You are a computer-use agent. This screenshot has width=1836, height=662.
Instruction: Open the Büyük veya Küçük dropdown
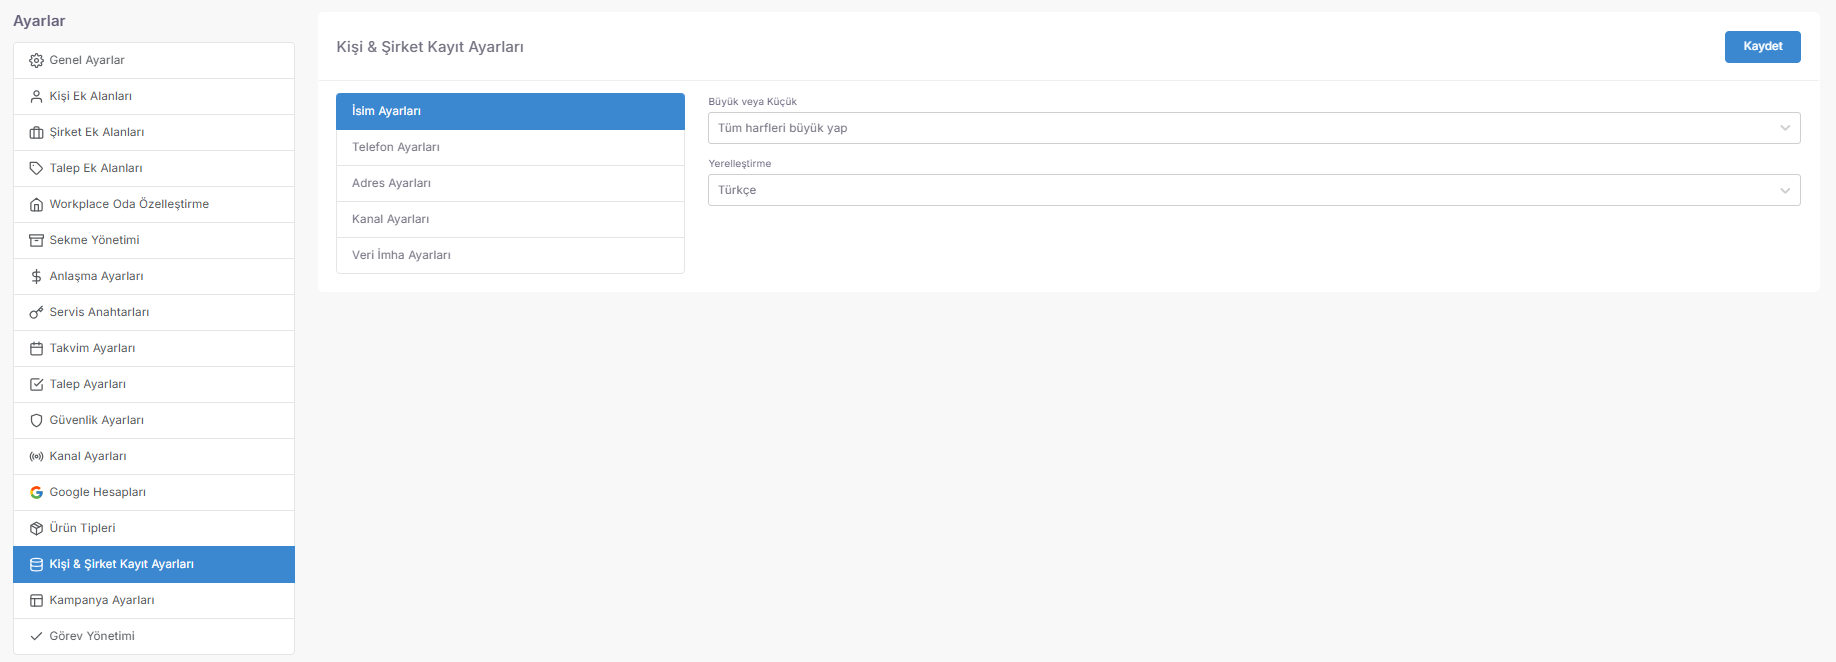tap(1254, 128)
